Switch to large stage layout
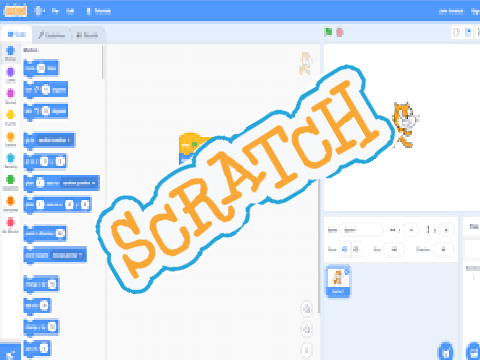 point(468,32)
